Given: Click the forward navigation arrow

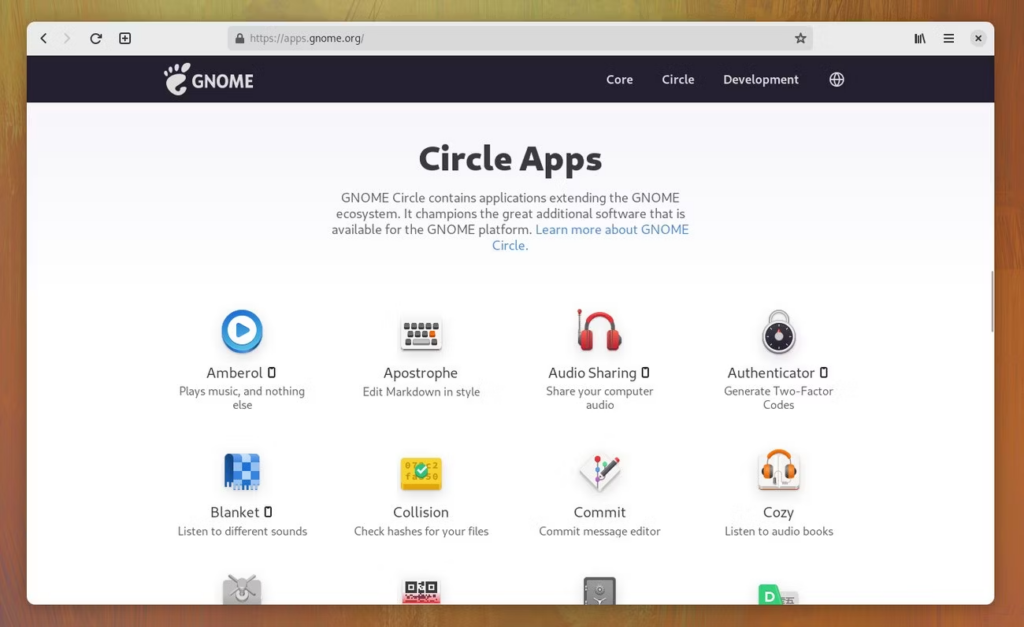Looking at the screenshot, I should (67, 39).
